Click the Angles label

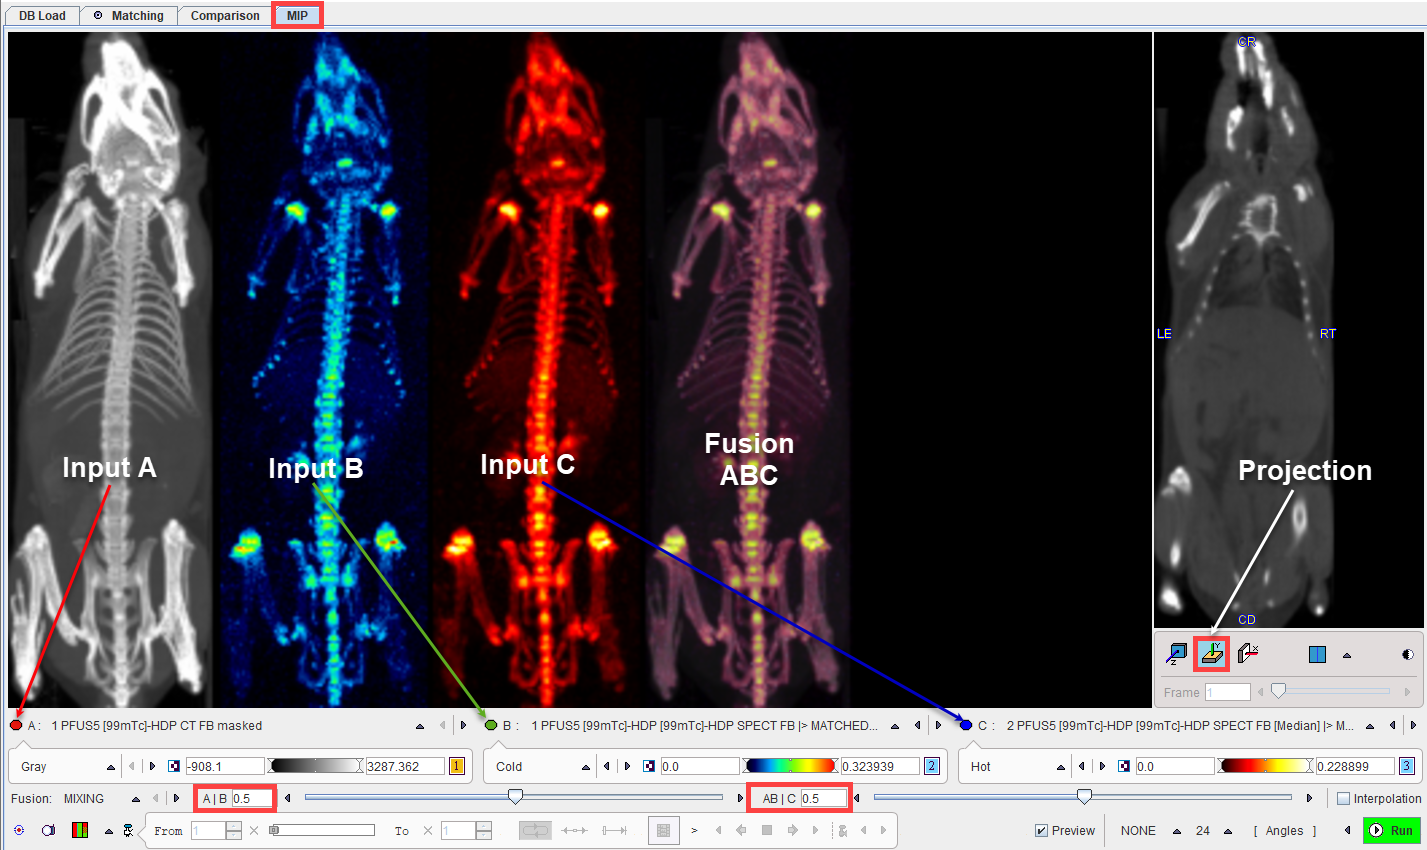1284,831
